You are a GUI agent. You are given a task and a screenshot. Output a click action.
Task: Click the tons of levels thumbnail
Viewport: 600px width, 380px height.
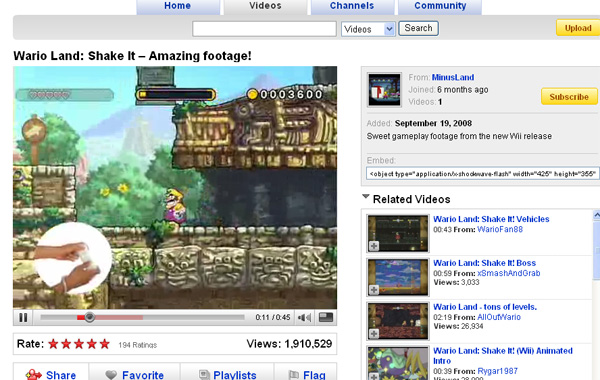(398, 321)
